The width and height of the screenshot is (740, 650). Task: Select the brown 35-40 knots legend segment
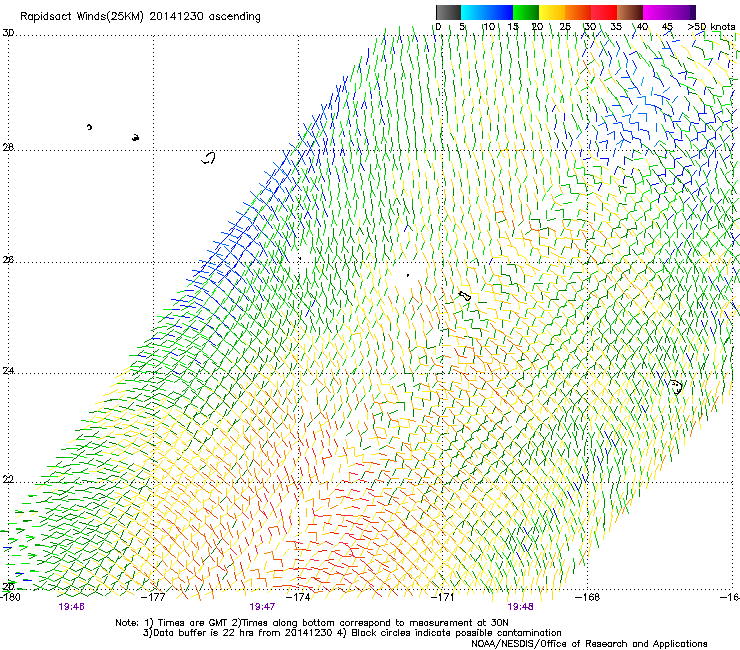pyautogui.click(x=630, y=12)
